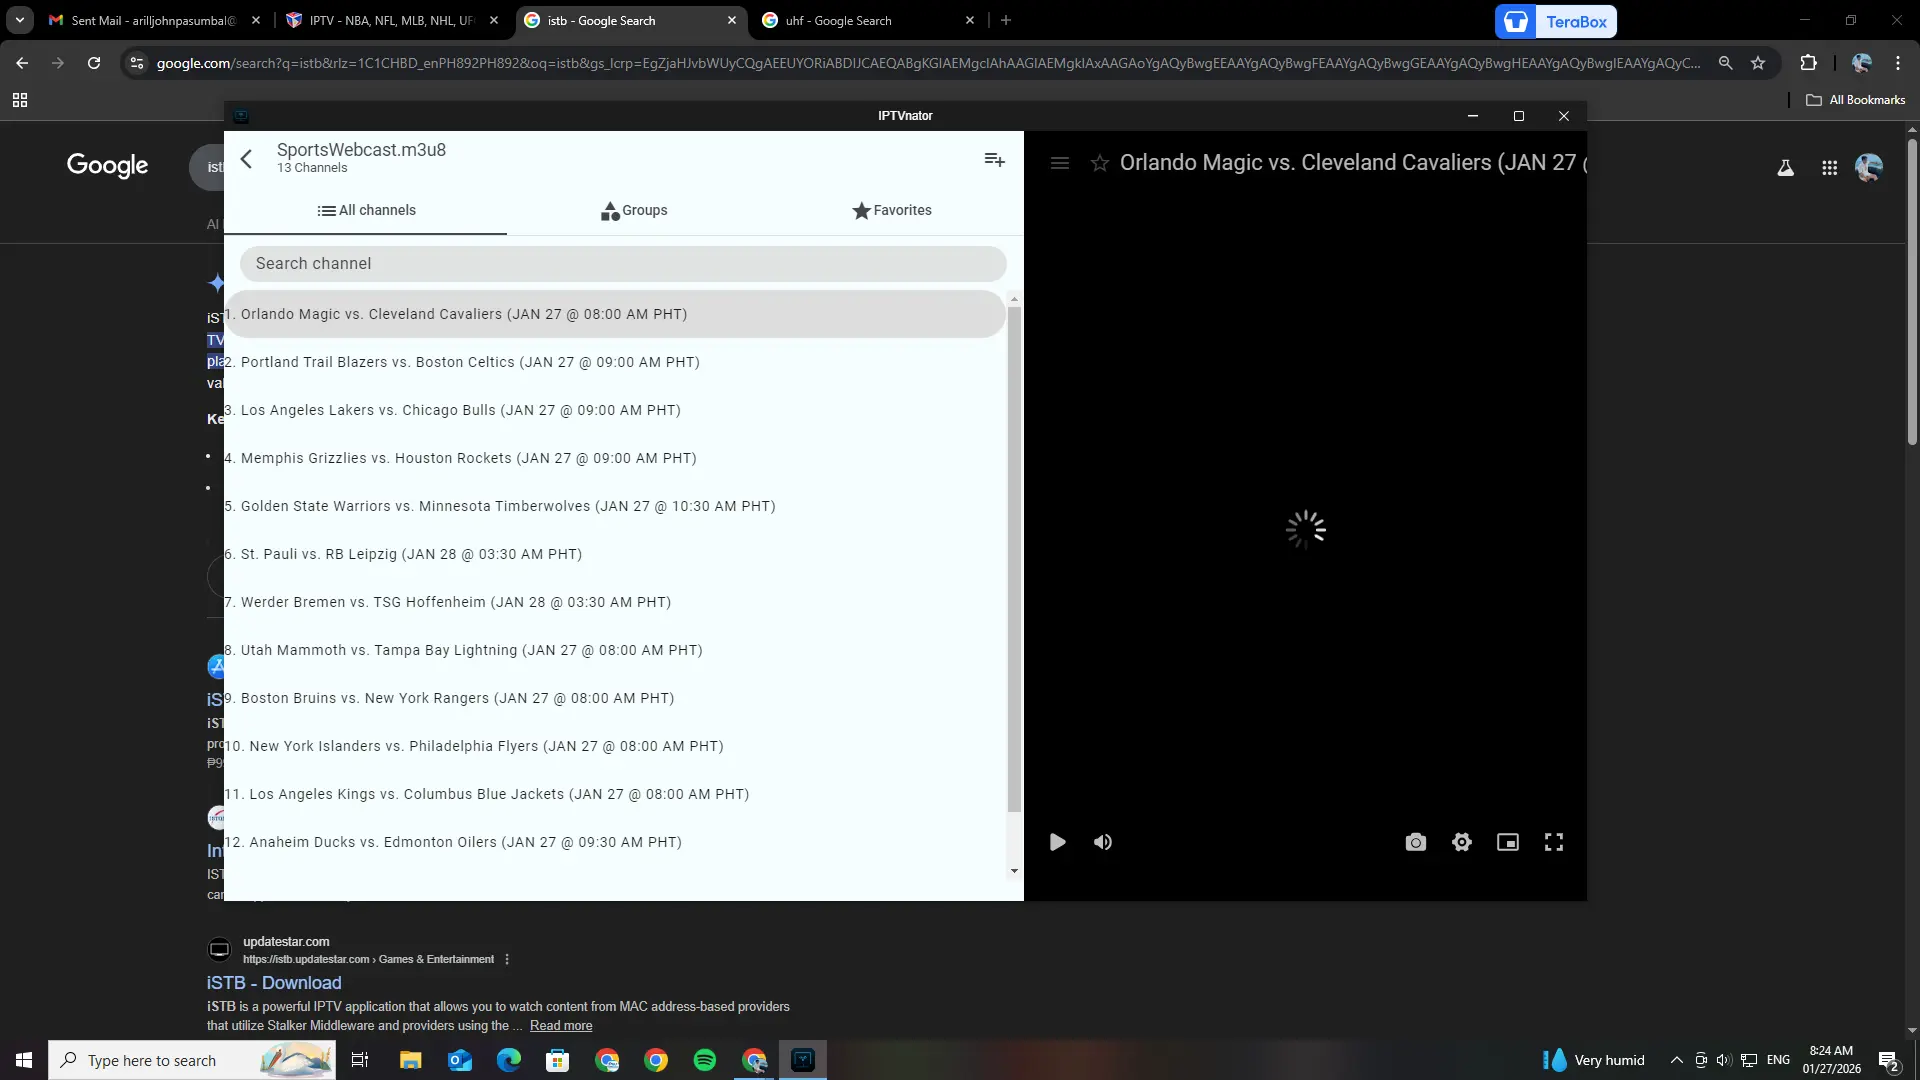Viewport: 1920px width, 1080px height.
Task: Open the Very humid weather widget
Action: point(1594,1060)
